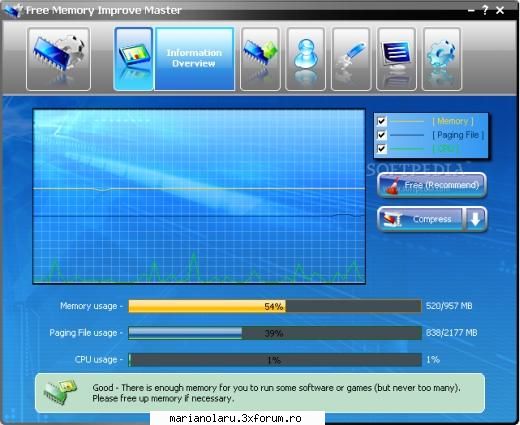Image resolution: width=520 pixels, height=425 pixels.
Task: Click the Compress button
Action: coord(420,219)
